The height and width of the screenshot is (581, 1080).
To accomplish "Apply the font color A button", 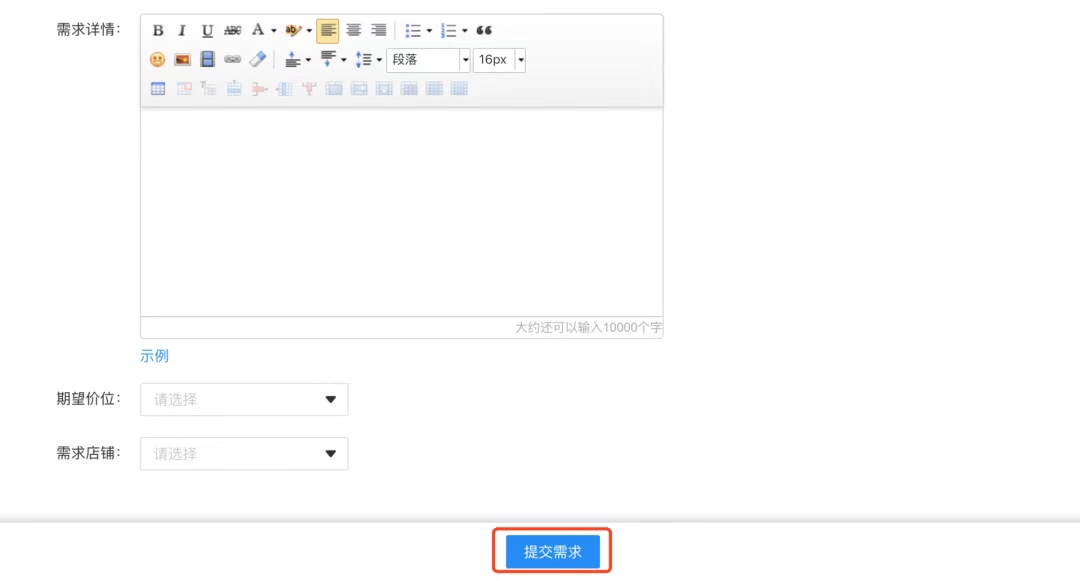I will 258,30.
